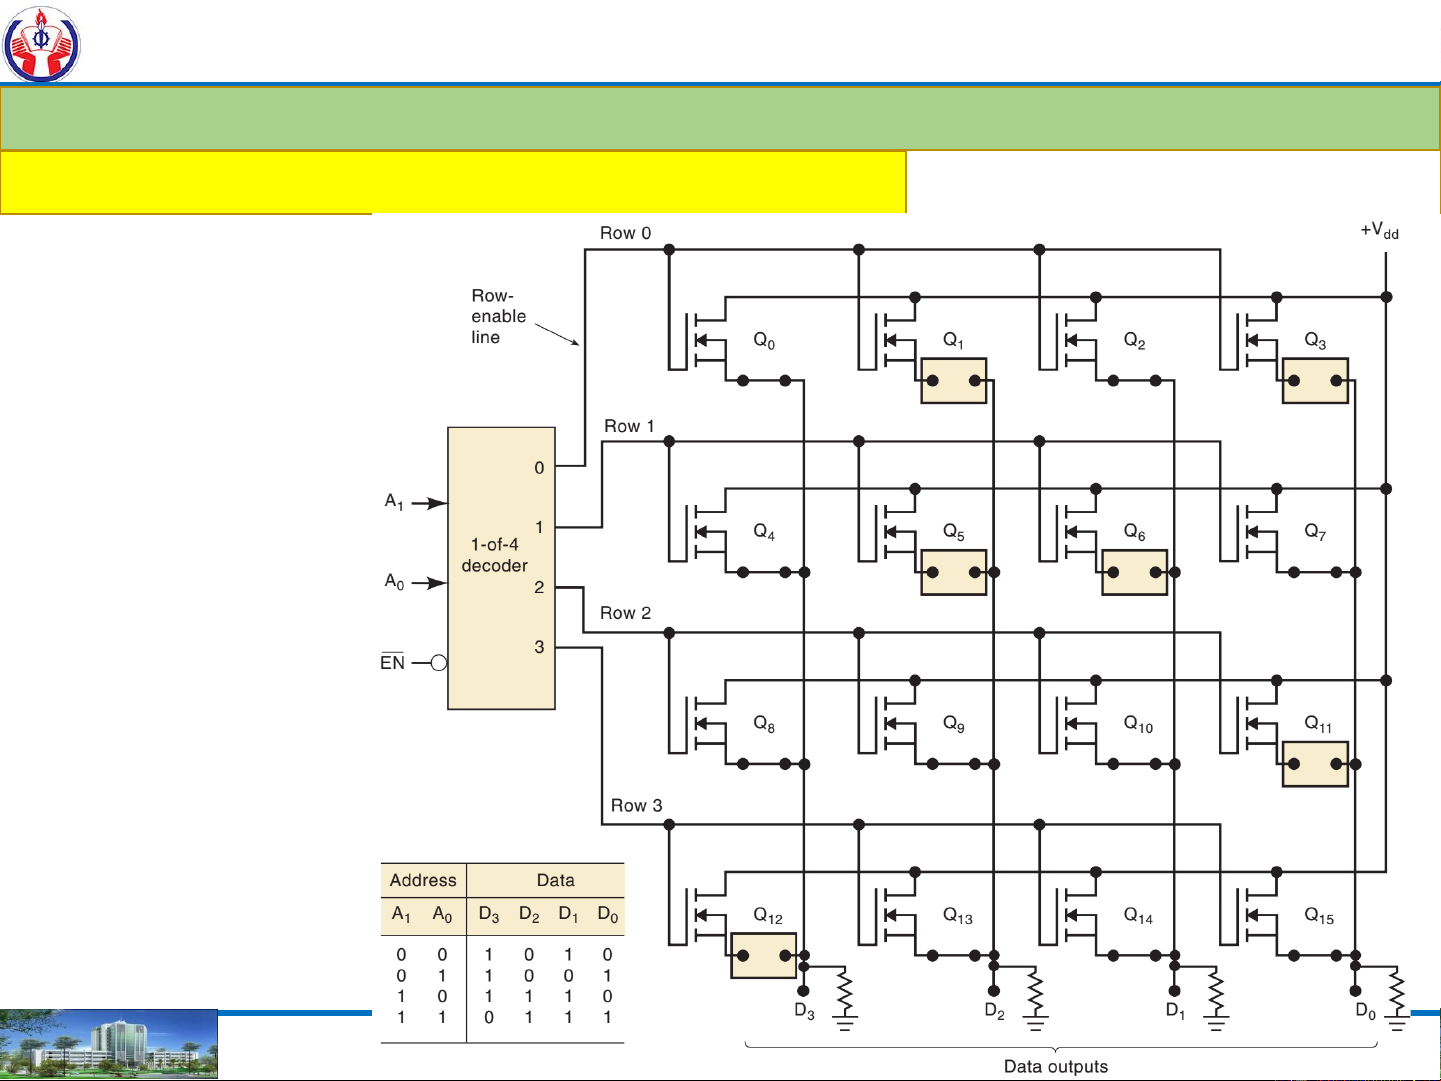Click the Data outputs caption
This screenshot has width=1441, height=1081.
point(1055,1066)
